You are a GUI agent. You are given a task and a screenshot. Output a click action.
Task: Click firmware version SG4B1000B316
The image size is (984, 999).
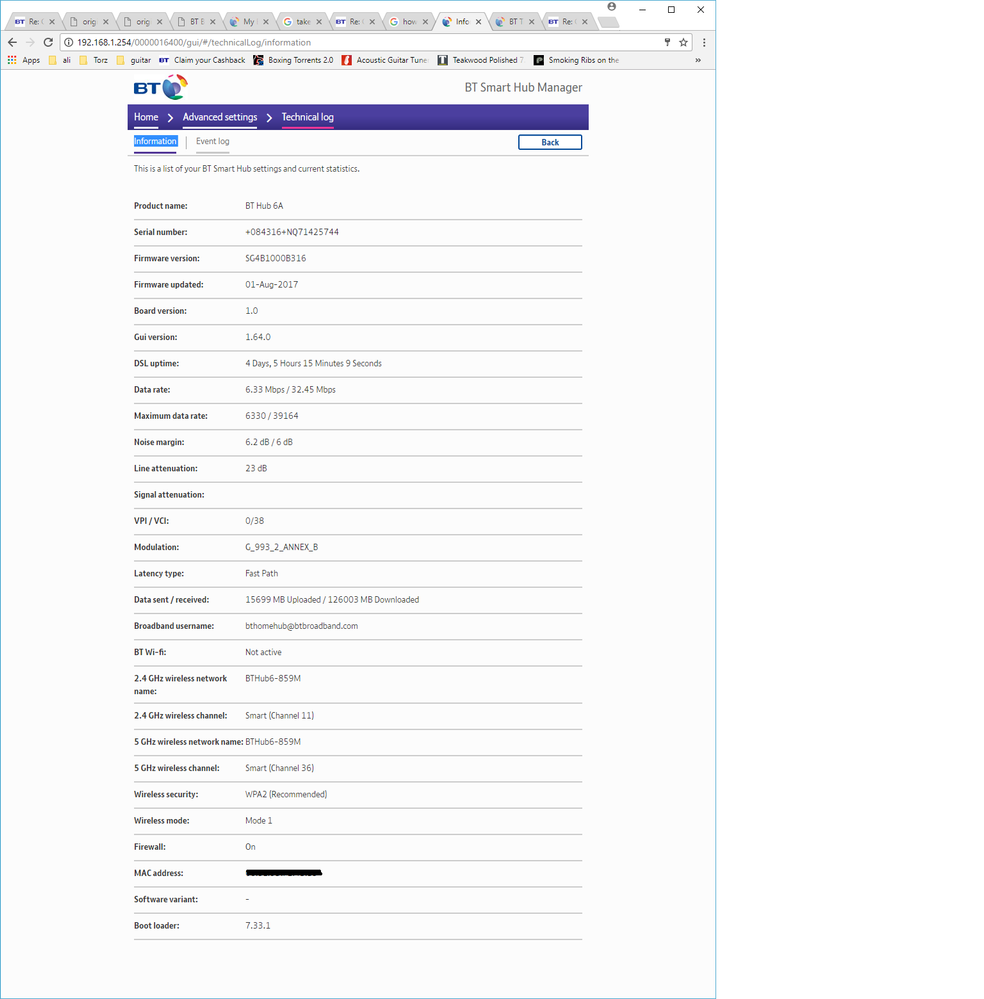point(275,258)
